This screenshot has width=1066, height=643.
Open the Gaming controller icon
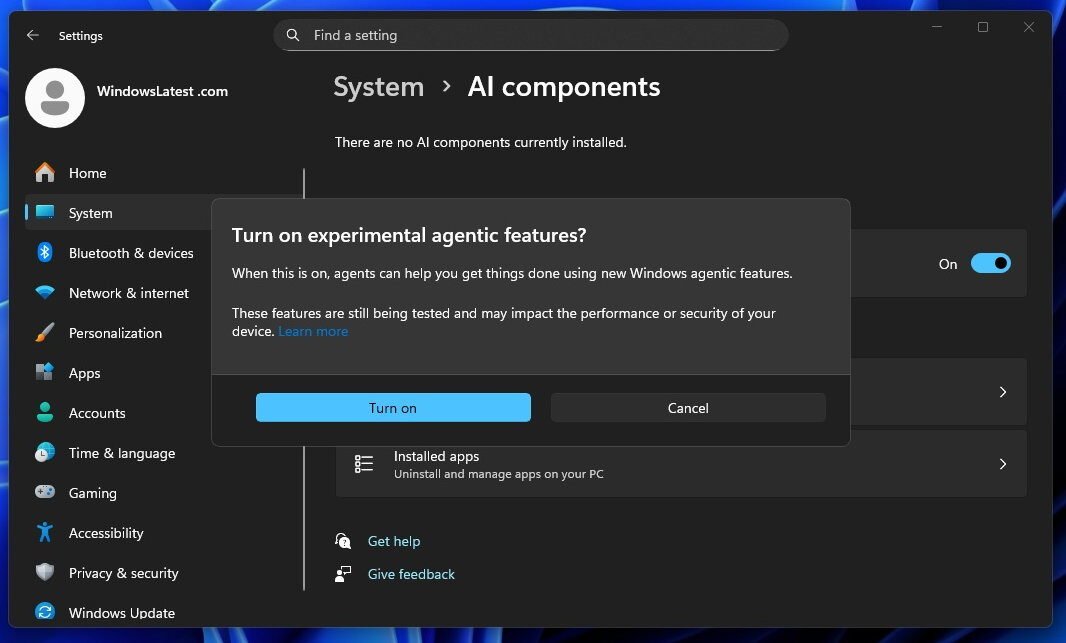point(45,493)
